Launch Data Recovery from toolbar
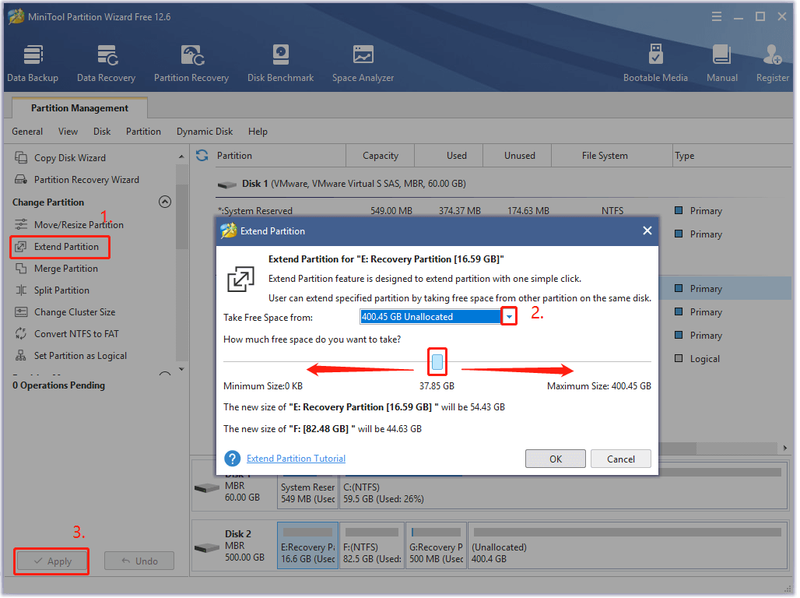 pyautogui.click(x=106, y=63)
